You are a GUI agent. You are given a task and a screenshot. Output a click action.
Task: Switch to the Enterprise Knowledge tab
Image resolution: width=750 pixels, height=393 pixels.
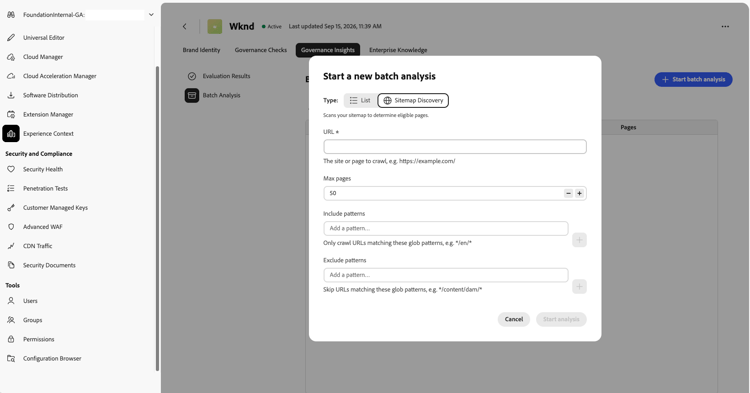click(398, 50)
